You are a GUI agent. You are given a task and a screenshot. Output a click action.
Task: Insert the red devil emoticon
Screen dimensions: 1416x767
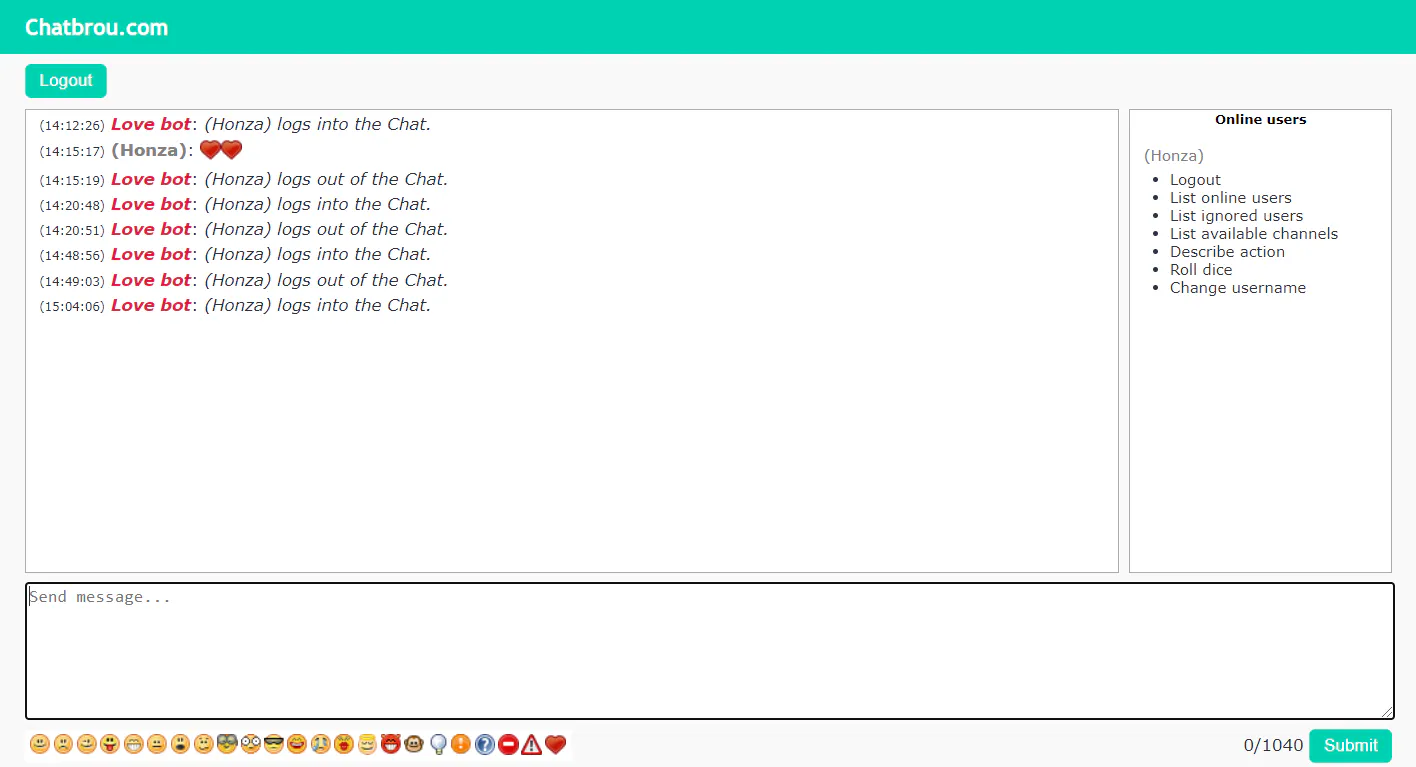click(x=391, y=744)
